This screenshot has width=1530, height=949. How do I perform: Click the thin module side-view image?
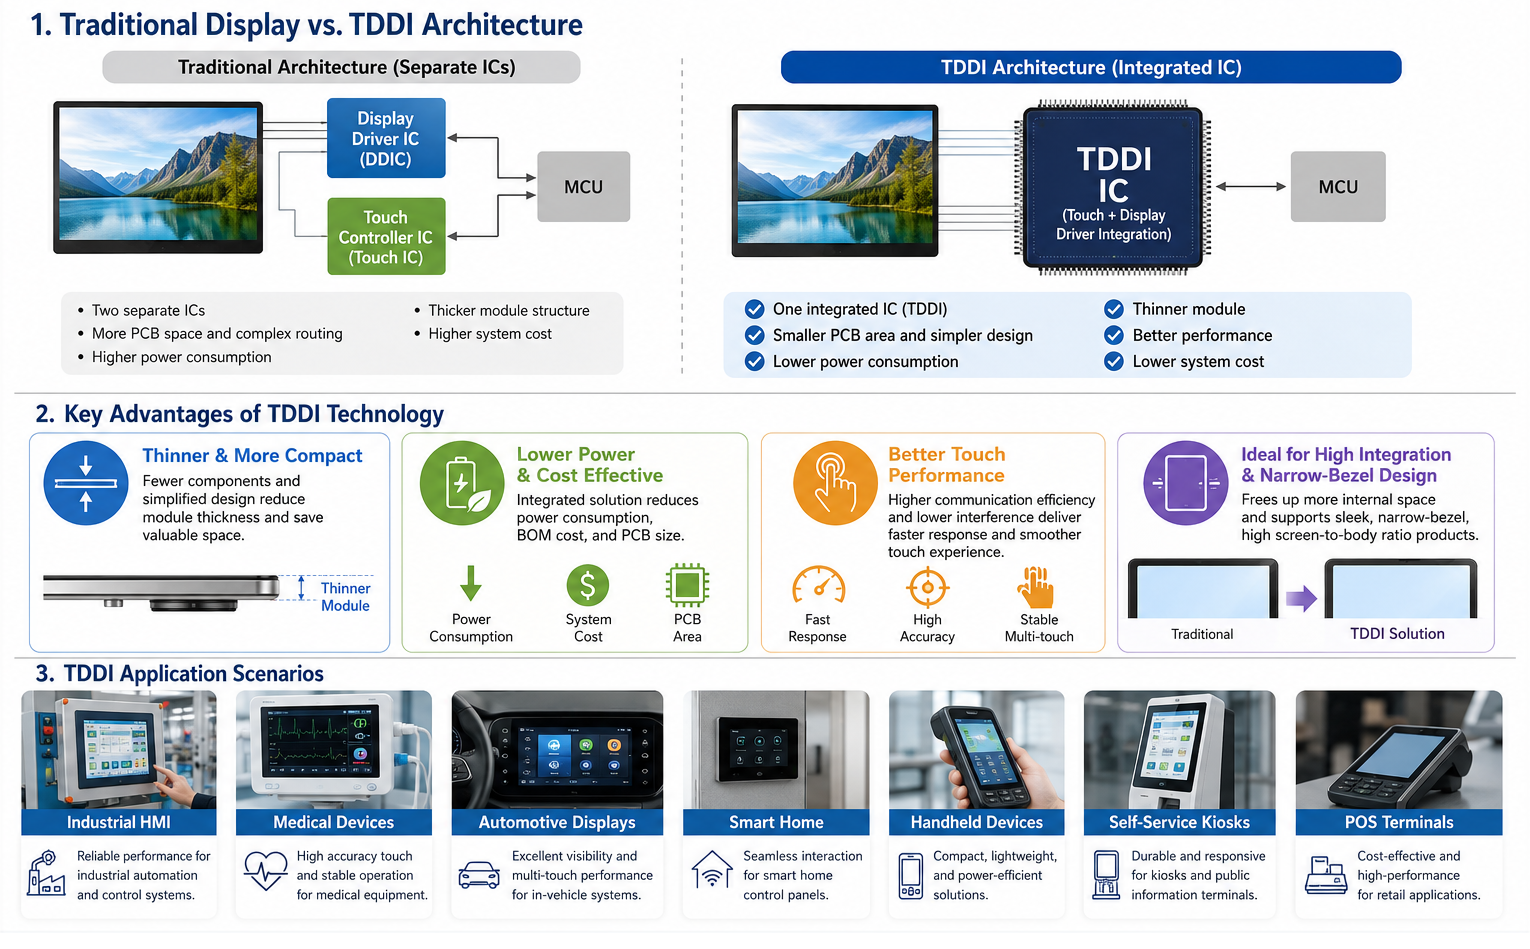(x=161, y=591)
